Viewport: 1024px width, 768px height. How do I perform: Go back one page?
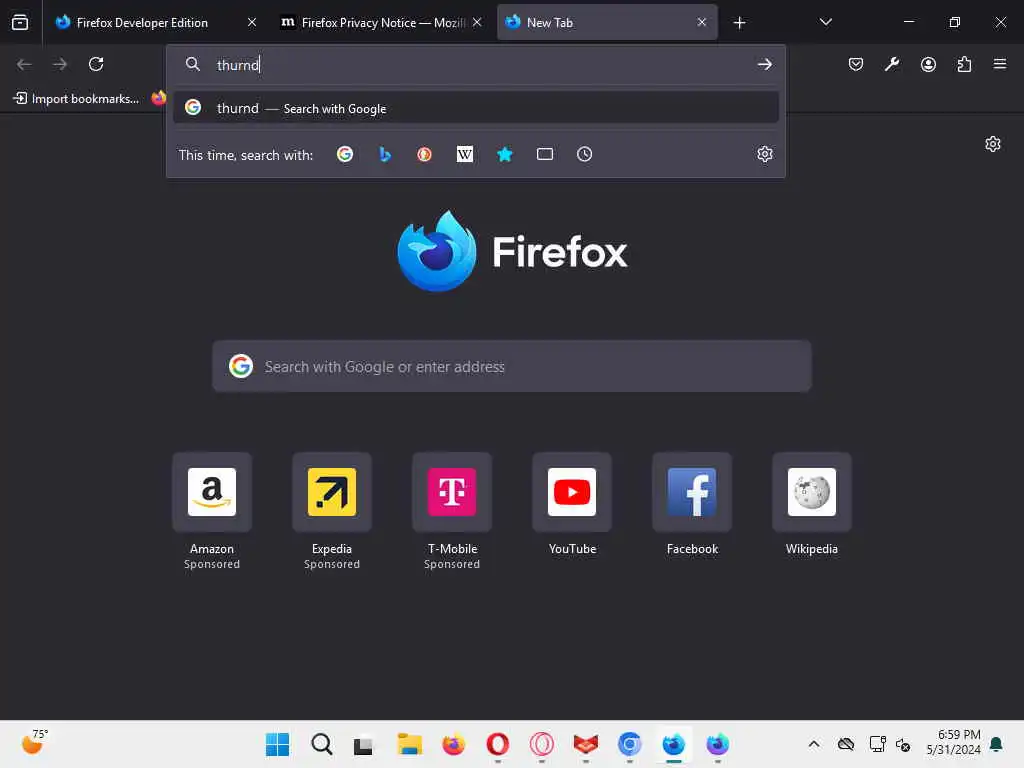[x=24, y=64]
